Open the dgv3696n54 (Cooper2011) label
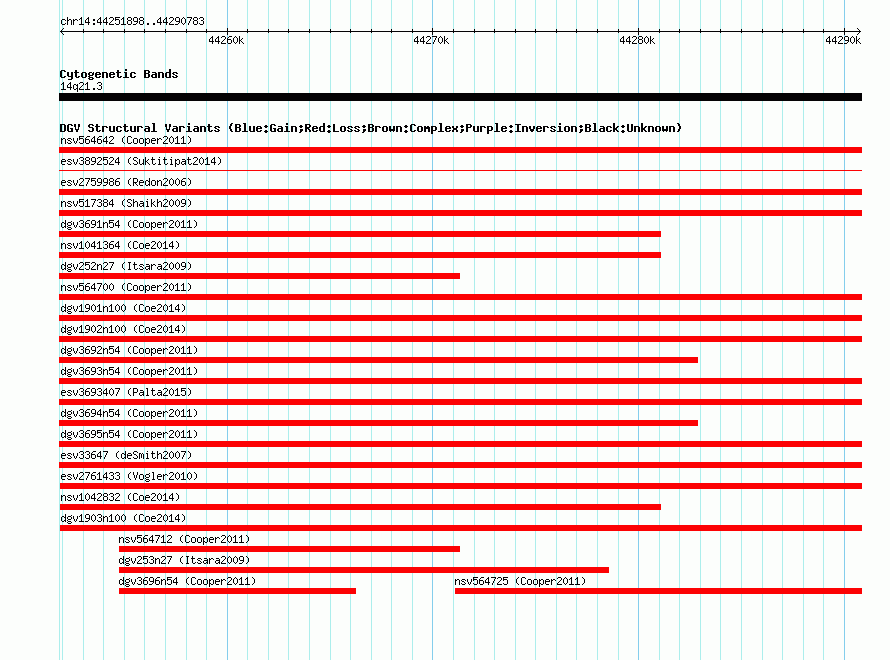This screenshot has width=890, height=660. (x=187, y=581)
